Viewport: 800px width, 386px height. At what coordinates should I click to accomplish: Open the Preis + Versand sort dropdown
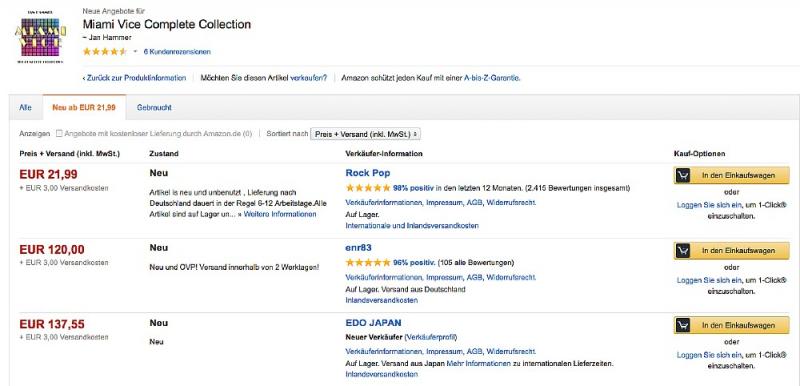365,134
